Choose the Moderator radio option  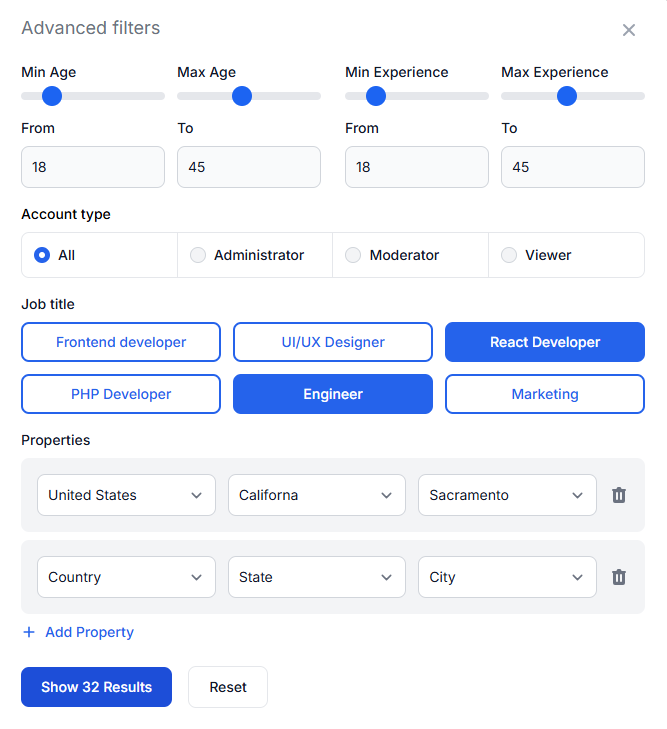pos(353,255)
